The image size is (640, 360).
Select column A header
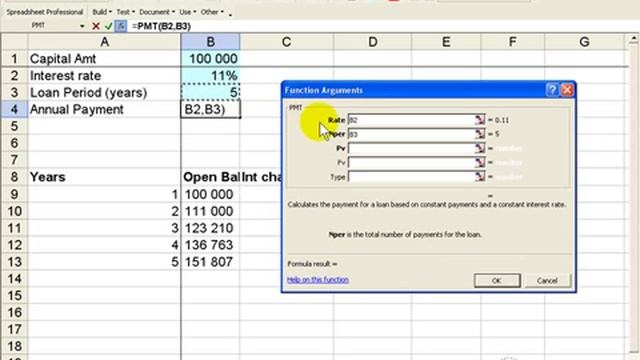(x=104, y=42)
